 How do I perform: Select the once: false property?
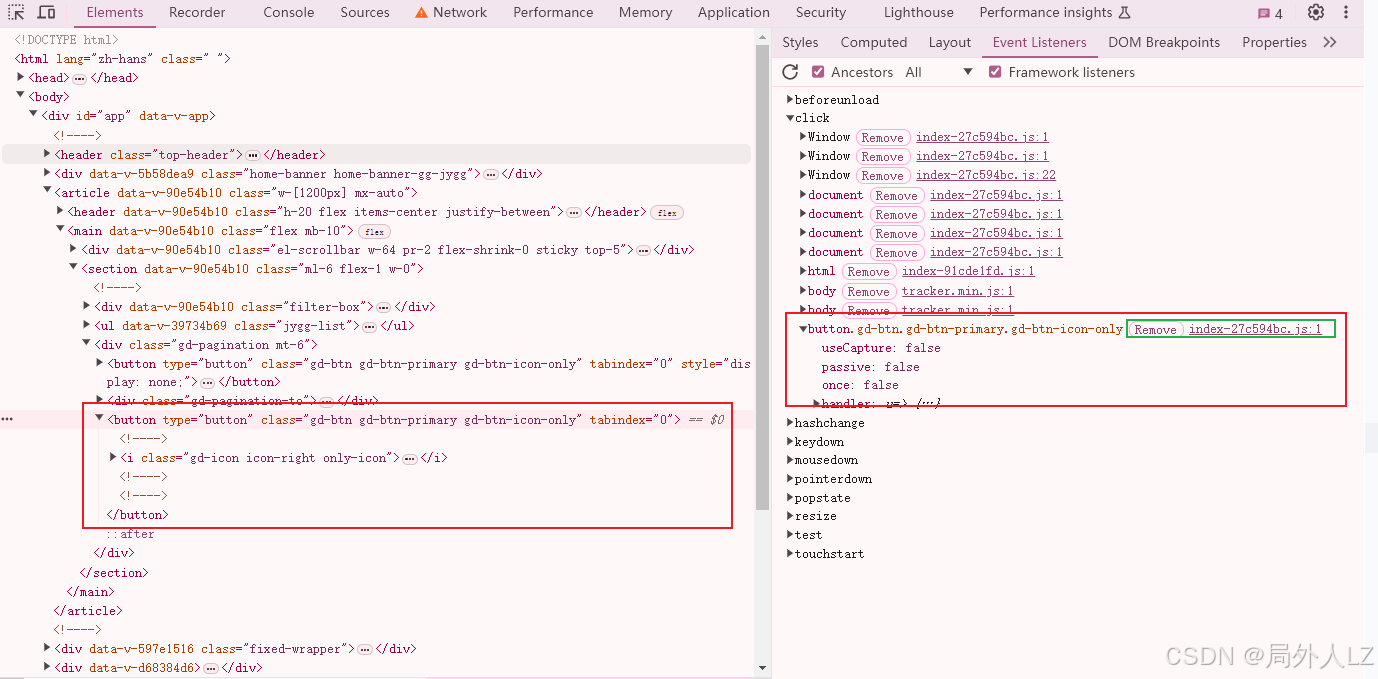coord(860,385)
